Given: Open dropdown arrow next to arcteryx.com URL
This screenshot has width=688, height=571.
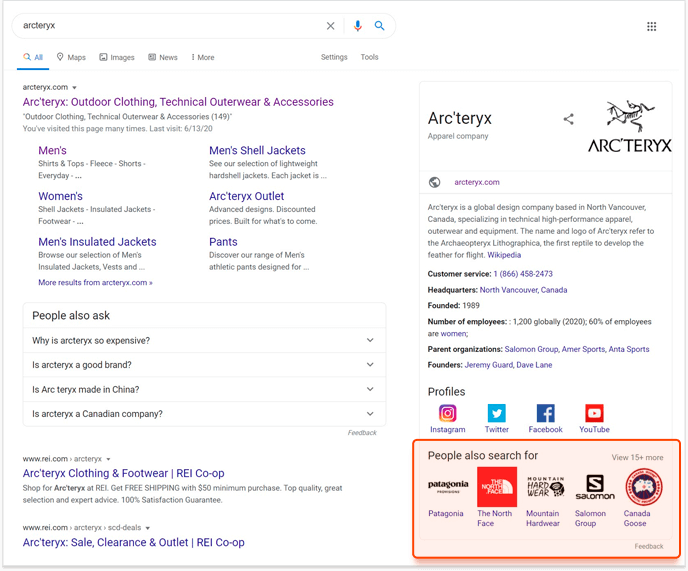Looking at the screenshot, I should (74, 88).
